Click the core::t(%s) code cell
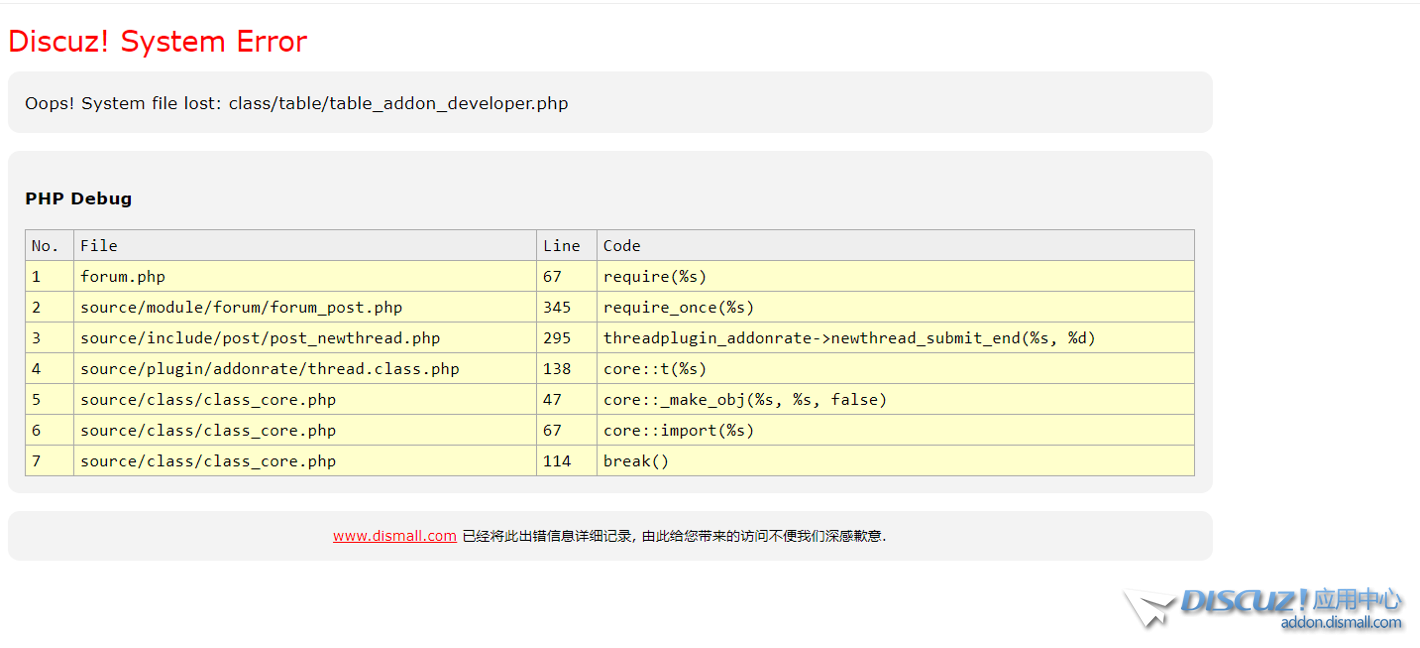 pos(654,369)
